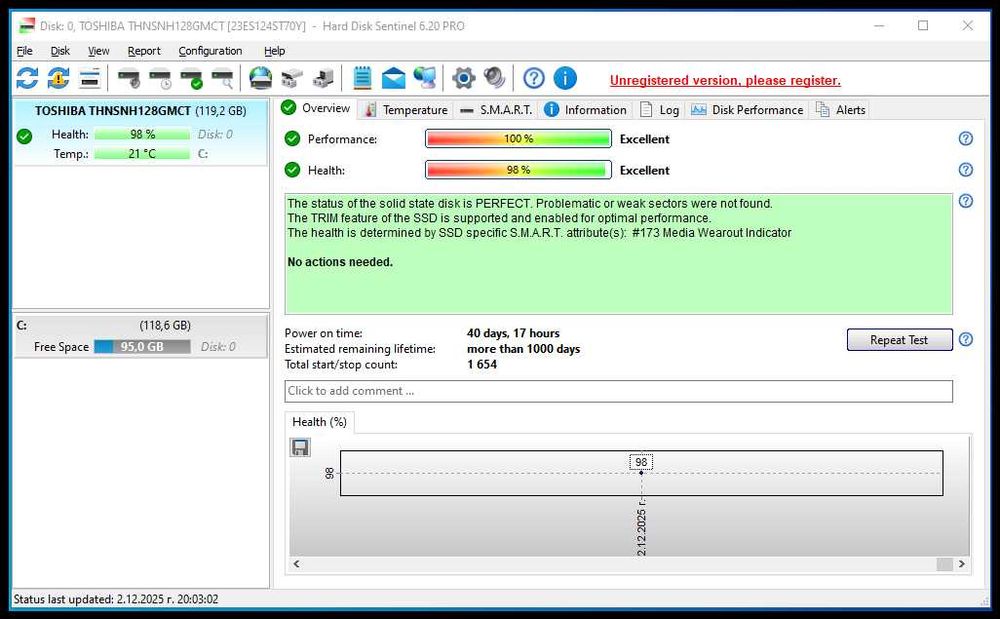The image size is (1000, 619).
Task: Click the disk icon with clock badge
Action: pyautogui.click(x=160, y=79)
